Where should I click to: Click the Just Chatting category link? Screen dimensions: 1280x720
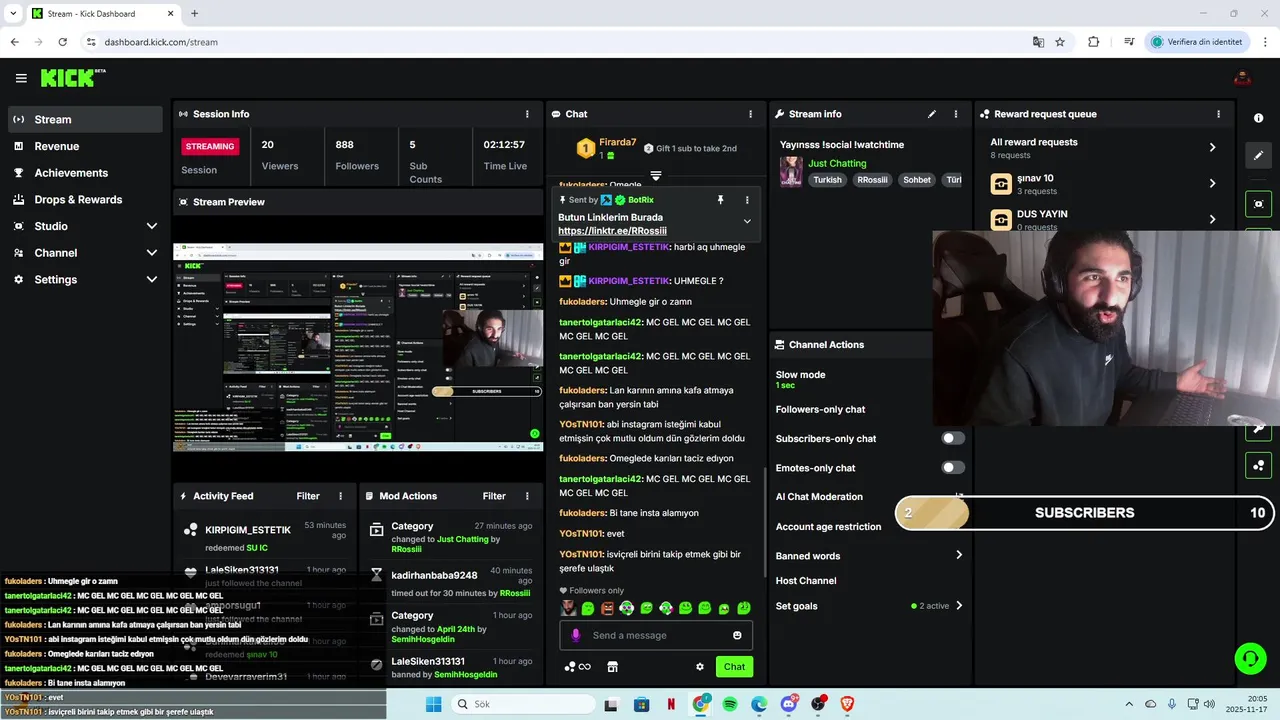(837, 163)
